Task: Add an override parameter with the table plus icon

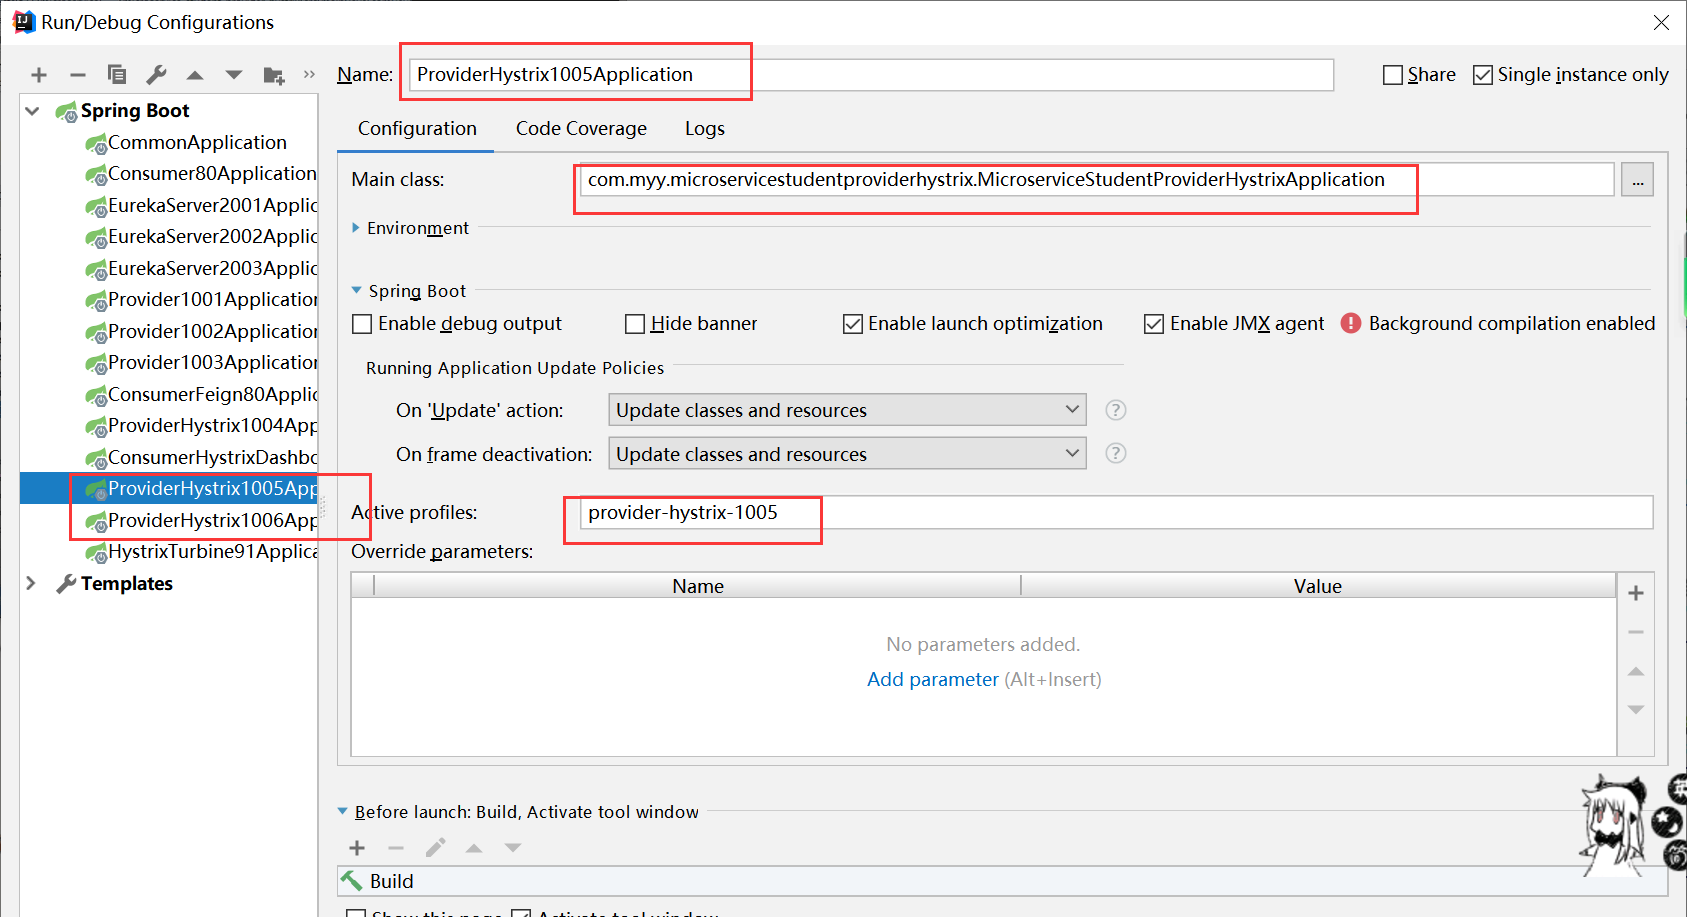Action: [1636, 593]
